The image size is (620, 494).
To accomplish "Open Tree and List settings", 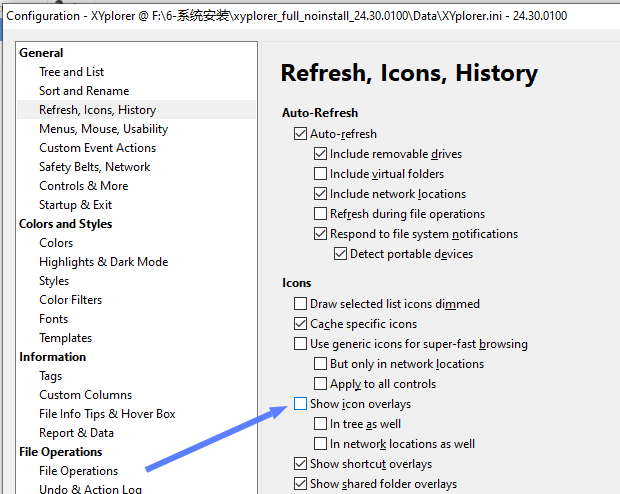I will tap(71, 72).
